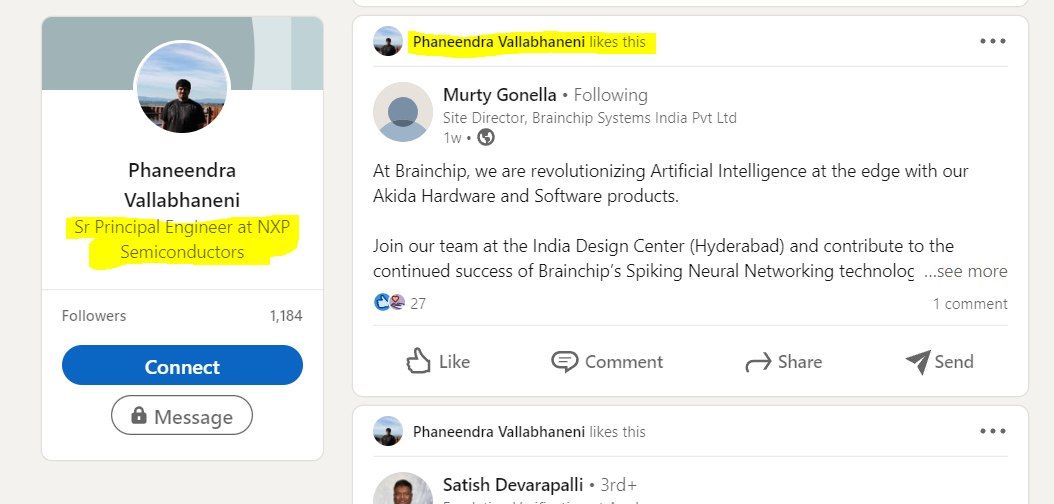The height and width of the screenshot is (504, 1054).
Task: Click the large Phaneendra profile photo
Action: point(182,88)
